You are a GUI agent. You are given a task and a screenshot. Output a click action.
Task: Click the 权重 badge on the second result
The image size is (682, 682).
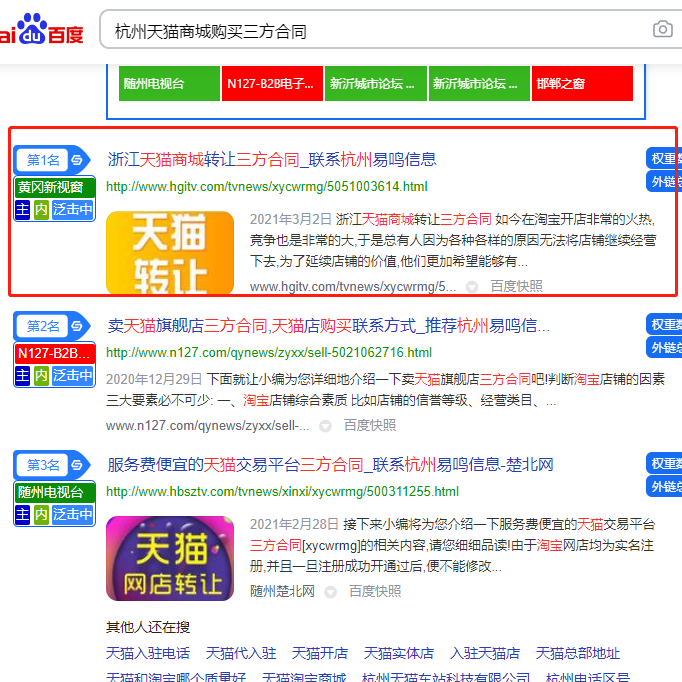[664, 324]
